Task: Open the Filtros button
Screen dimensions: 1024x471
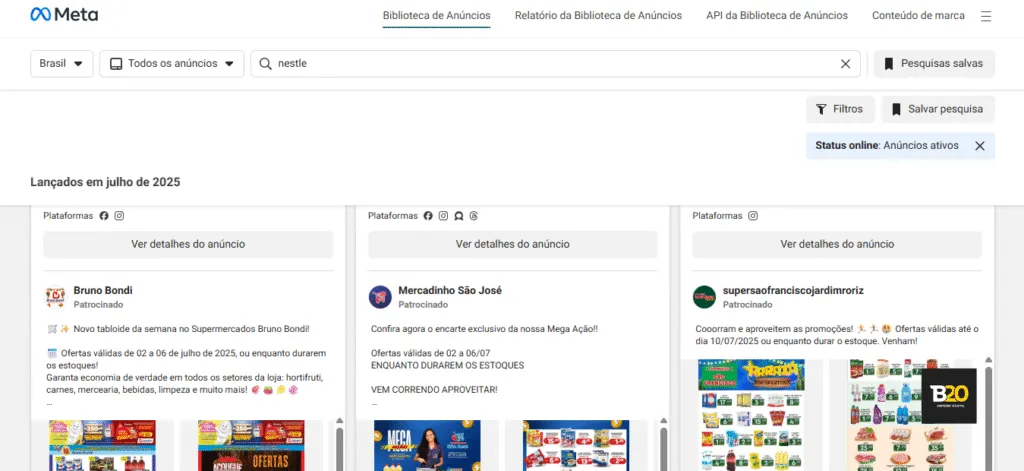Action: [x=840, y=109]
